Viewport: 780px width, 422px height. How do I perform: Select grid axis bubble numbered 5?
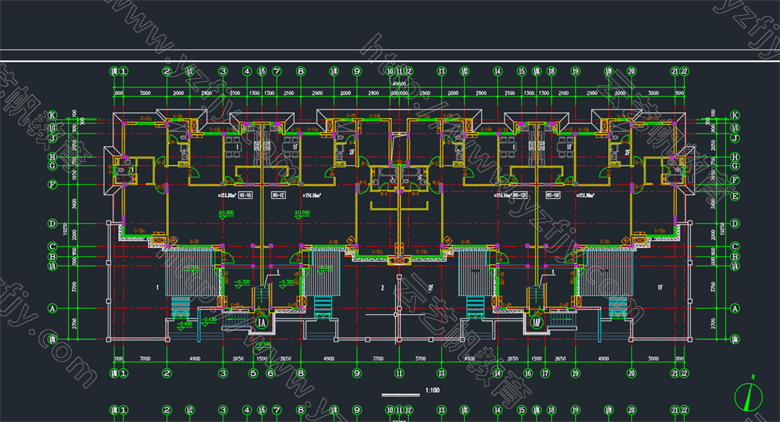click(x=254, y=373)
